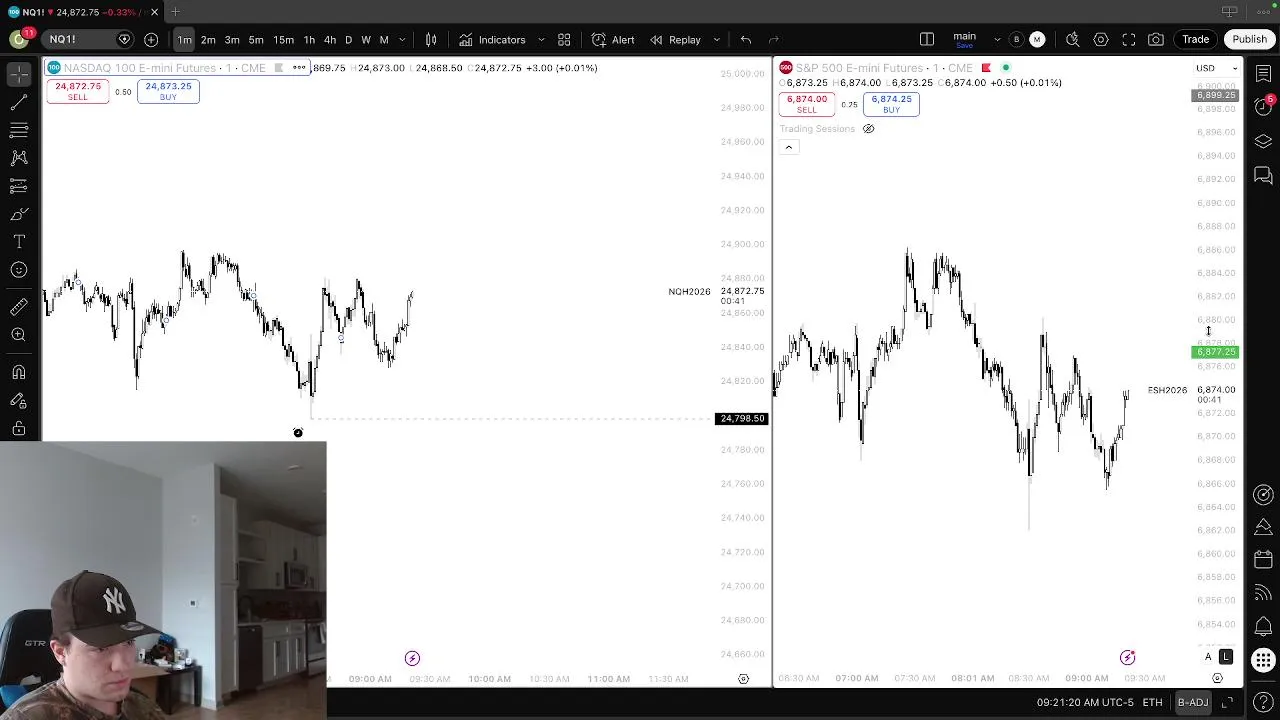Screen dimensions: 1280x720
Task: Open the indicator templates grid
Action: [x=564, y=40]
